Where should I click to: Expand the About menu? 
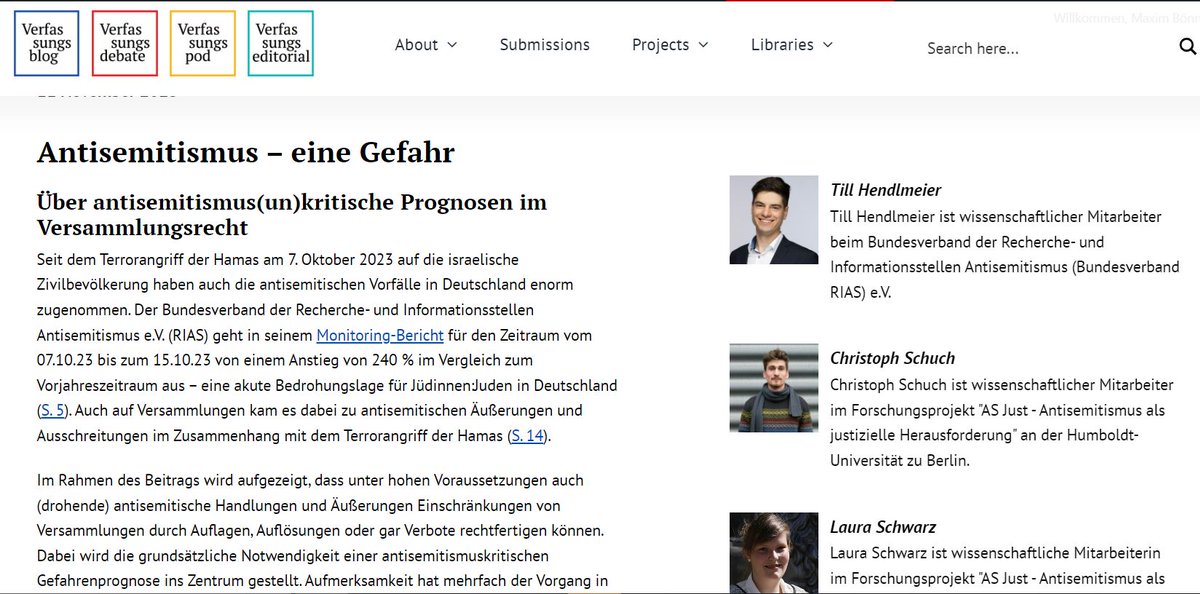[x=426, y=44]
